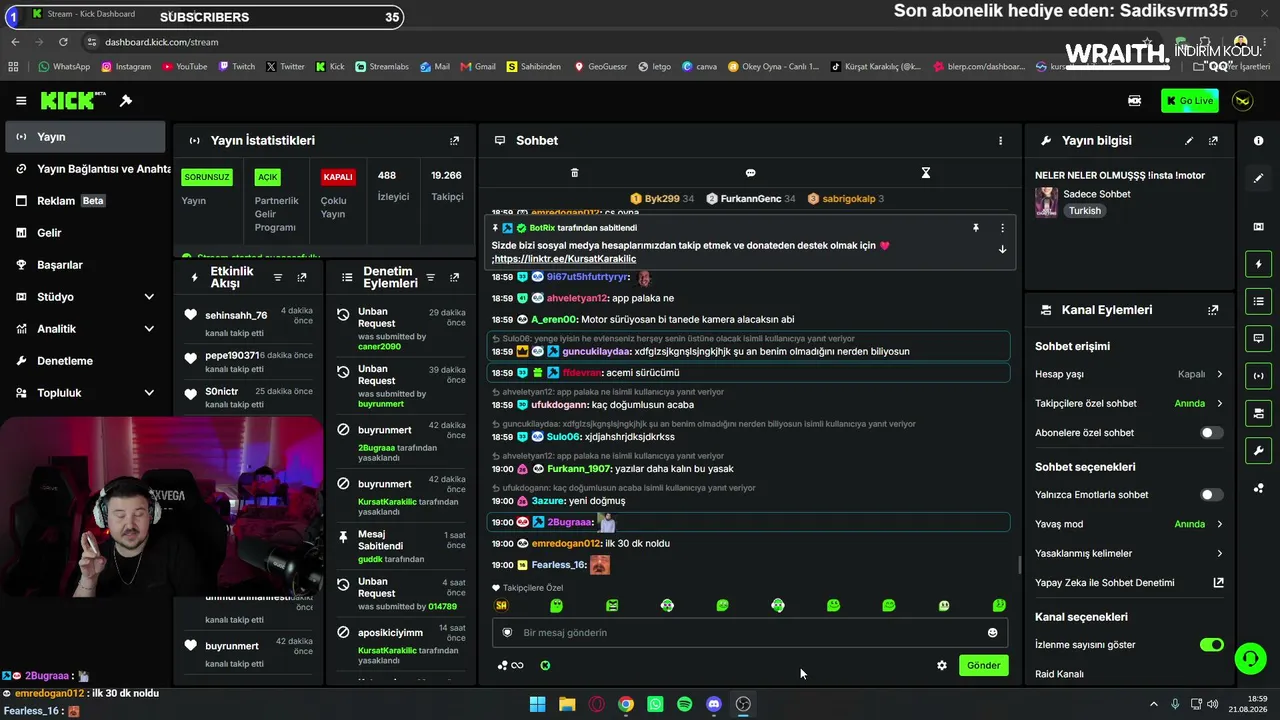The width and height of the screenshot is (1280, 720).
Task: Click the list icon in right sidebar
Action: tap(1258, 301)
